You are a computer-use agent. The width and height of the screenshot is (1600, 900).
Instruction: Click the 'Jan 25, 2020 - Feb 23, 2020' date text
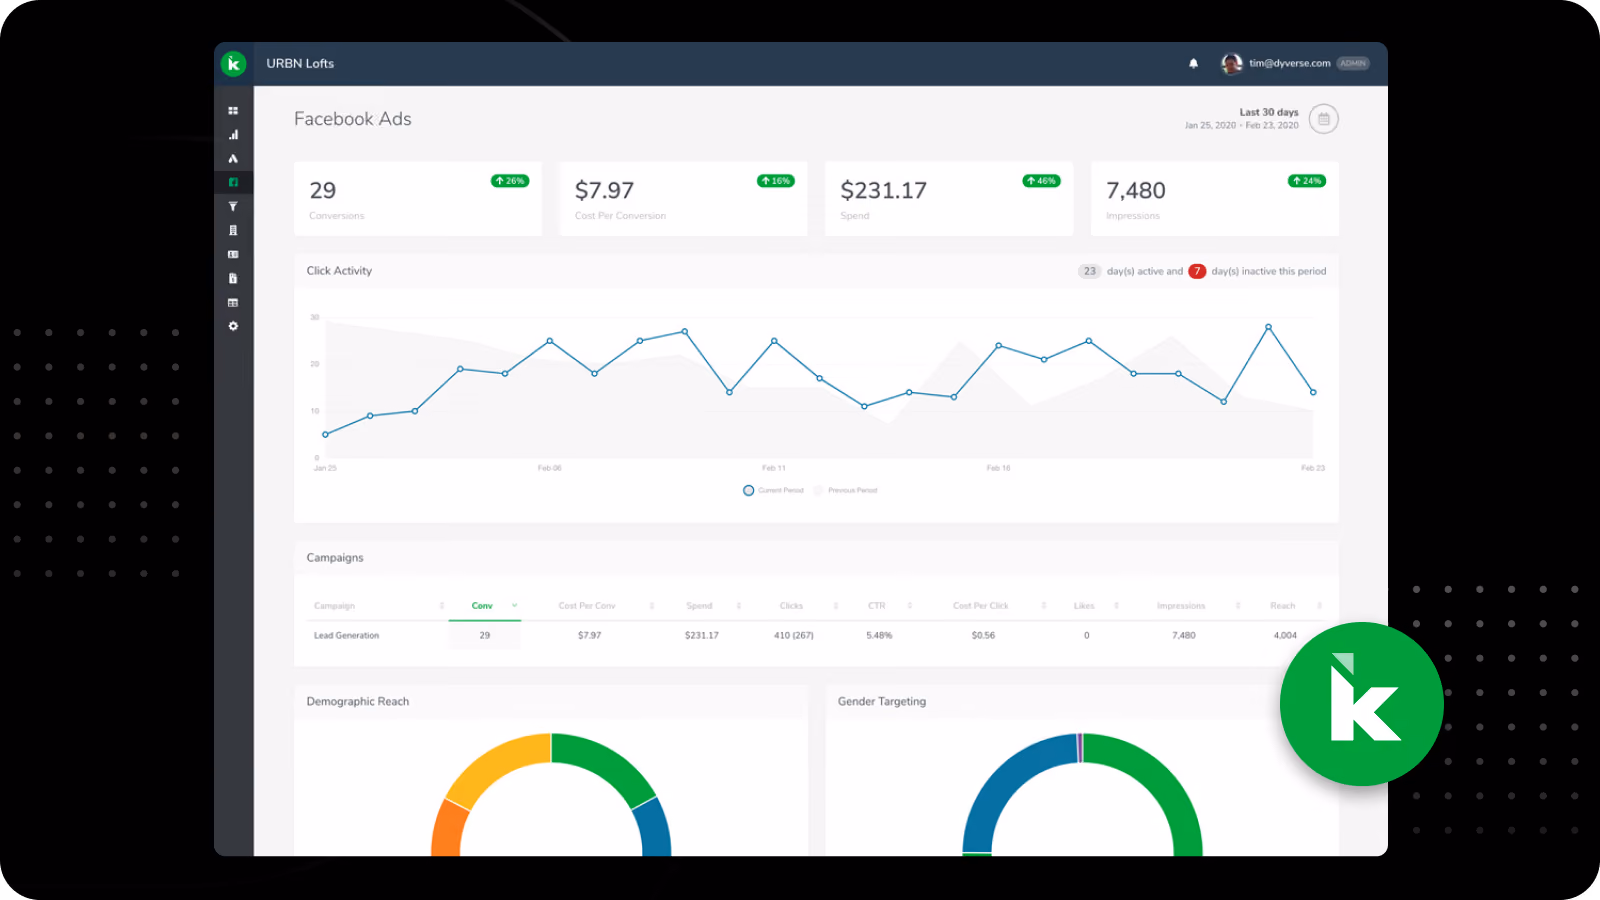(1242, 126)
